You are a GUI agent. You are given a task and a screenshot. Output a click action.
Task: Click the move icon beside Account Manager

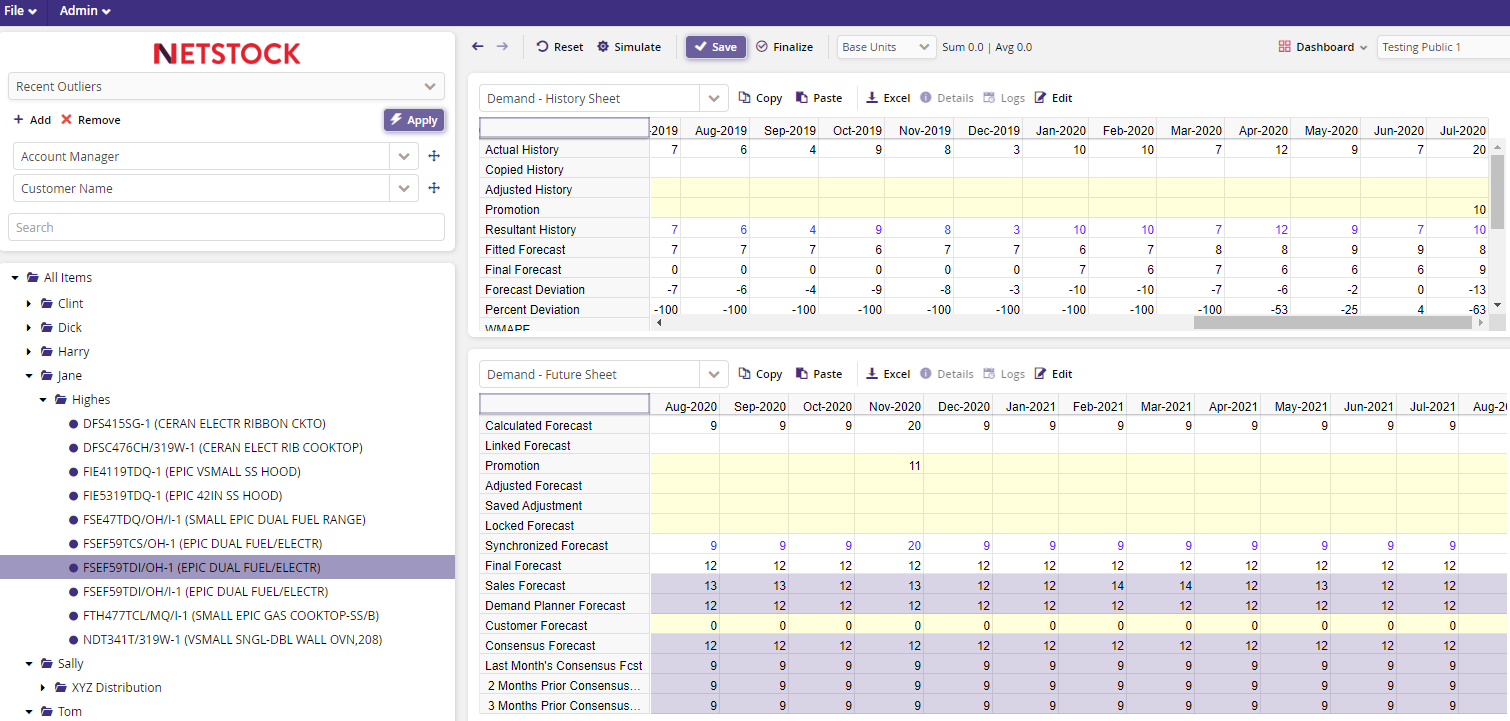point(434,156)
